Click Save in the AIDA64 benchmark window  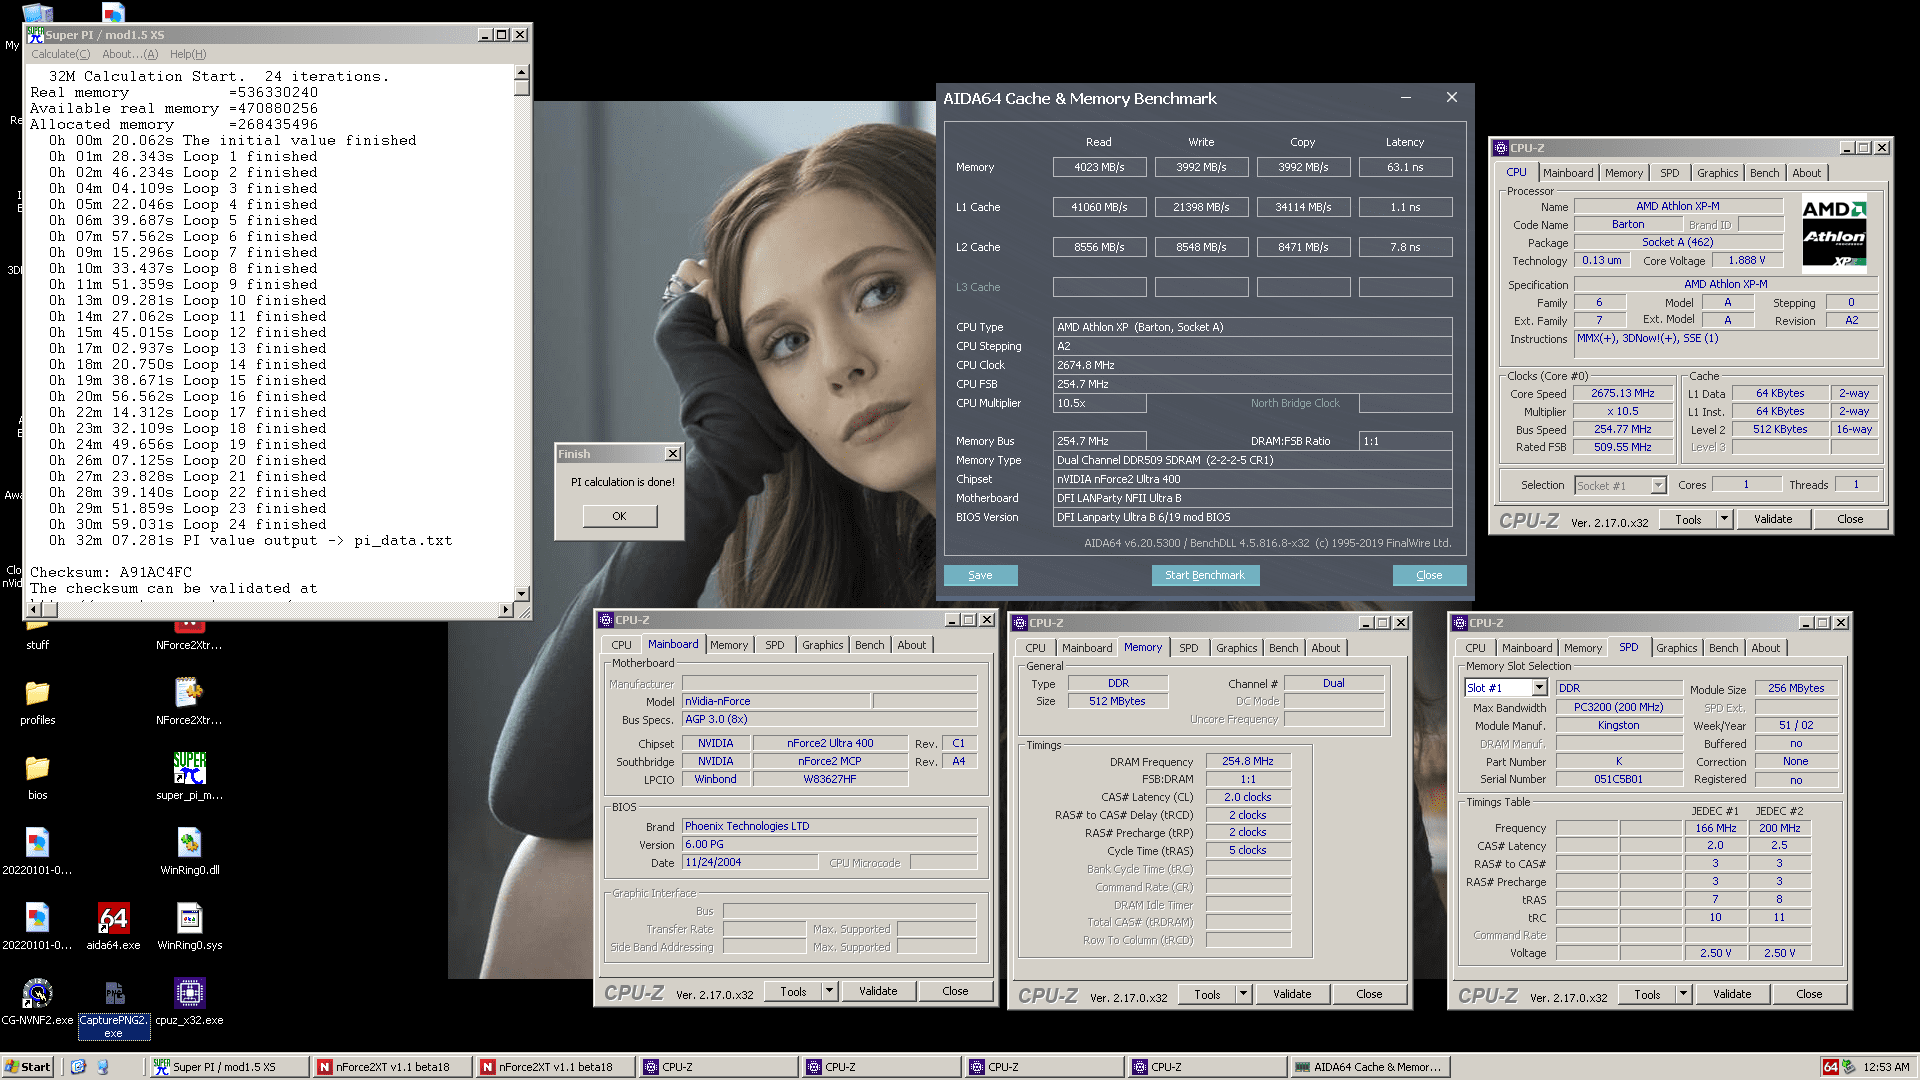tap(980, 575)
